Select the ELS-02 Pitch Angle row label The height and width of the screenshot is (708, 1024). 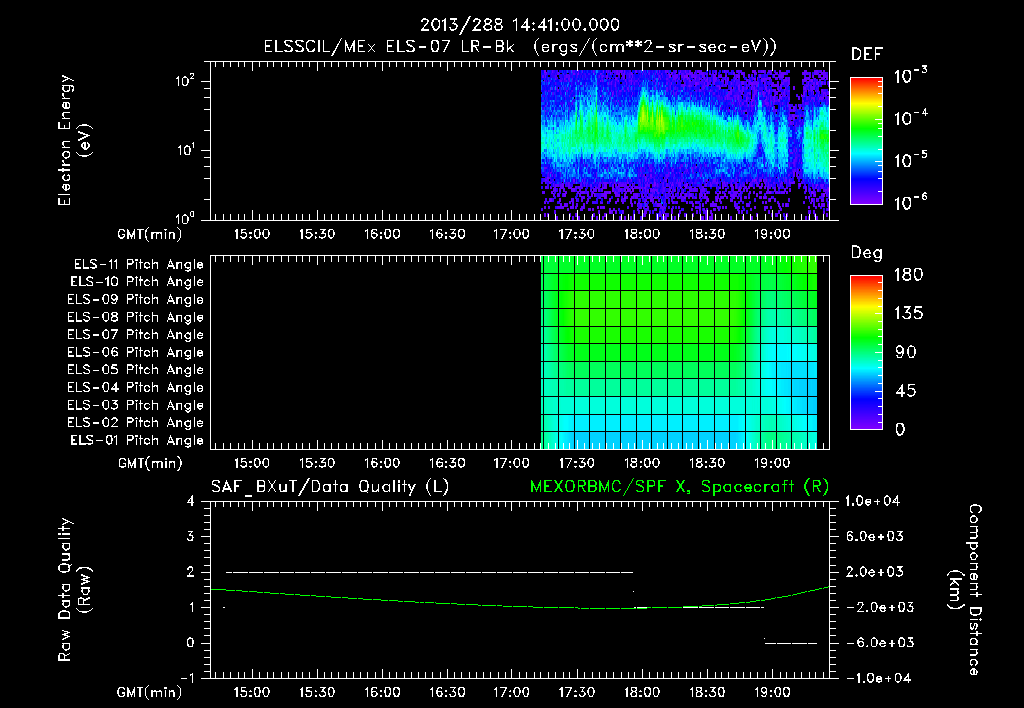pos(135,423)
